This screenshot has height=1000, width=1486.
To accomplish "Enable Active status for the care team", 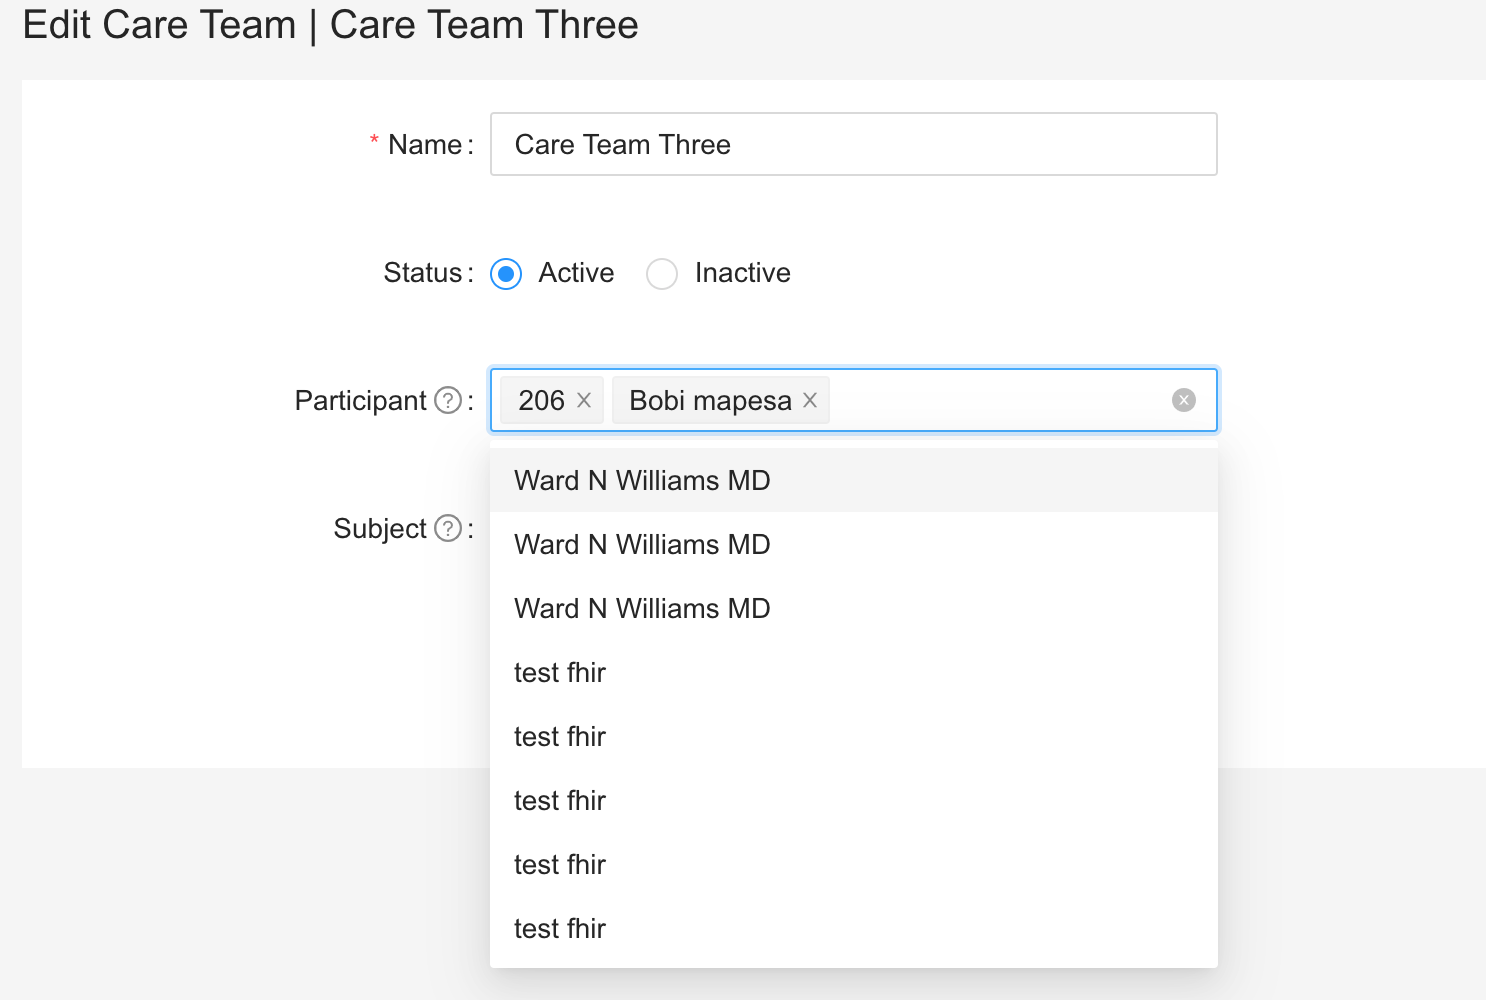I will [x=506, y=273].
